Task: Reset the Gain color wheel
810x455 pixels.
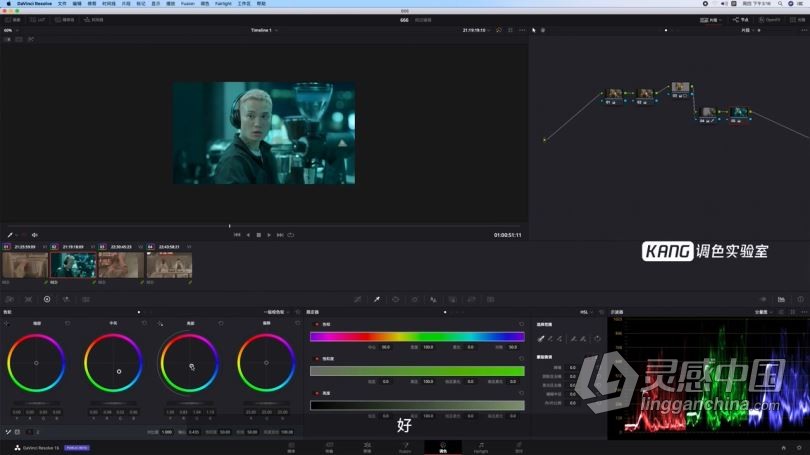Action: 221,323
